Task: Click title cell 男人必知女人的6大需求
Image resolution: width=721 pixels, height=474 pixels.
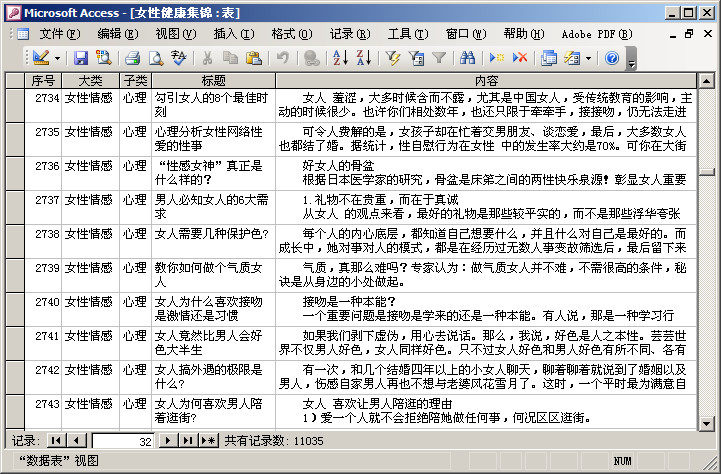Action: tap(214, 207)
